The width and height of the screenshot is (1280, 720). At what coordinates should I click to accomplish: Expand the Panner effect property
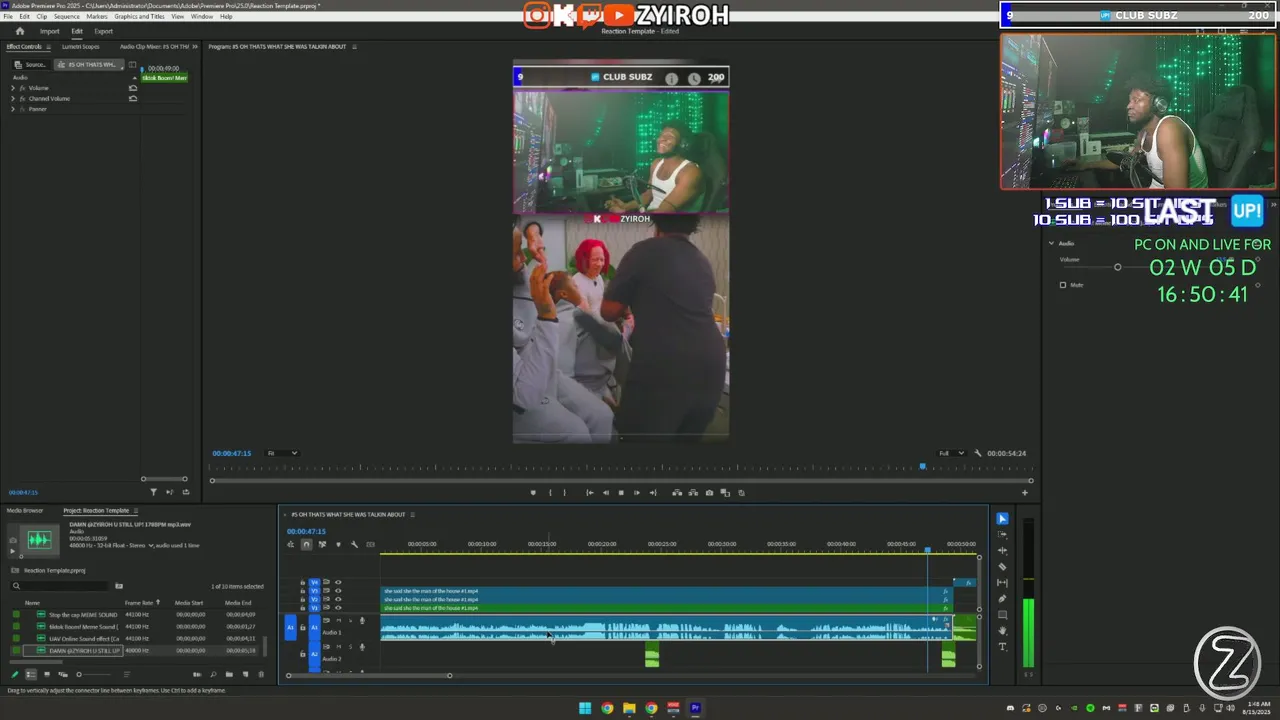13,108
